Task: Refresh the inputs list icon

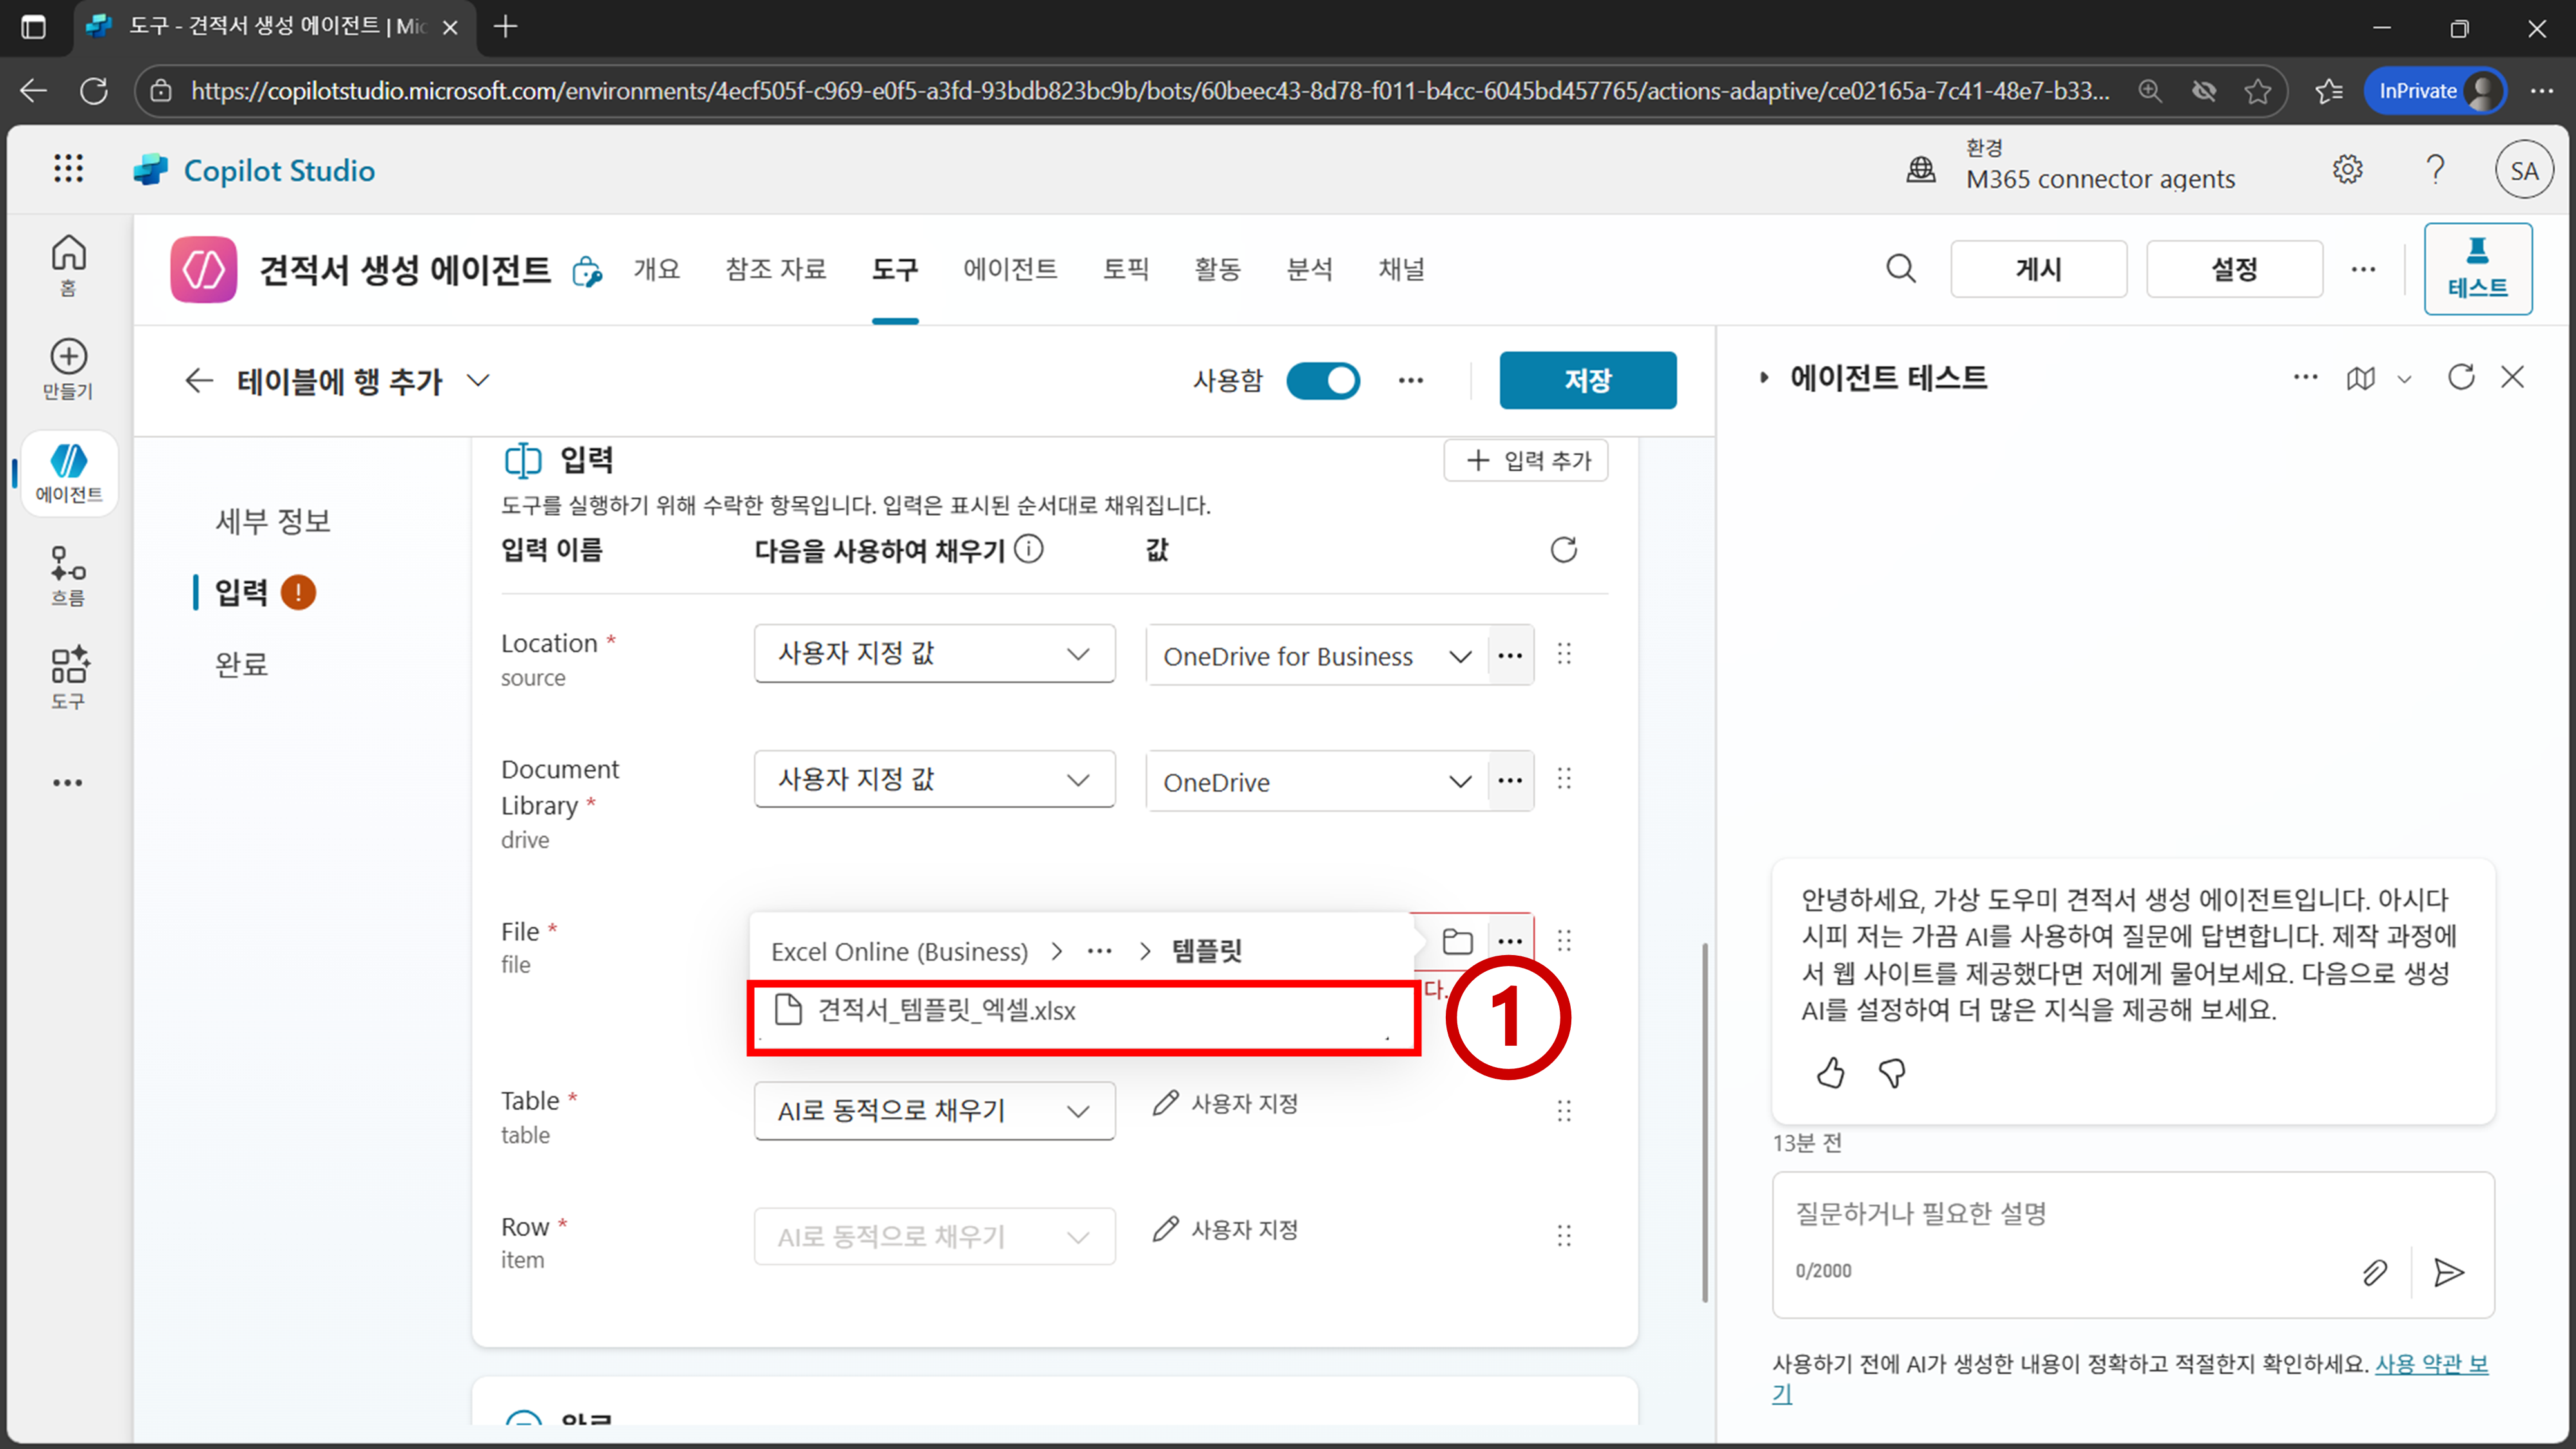Action: (1563, 550)
